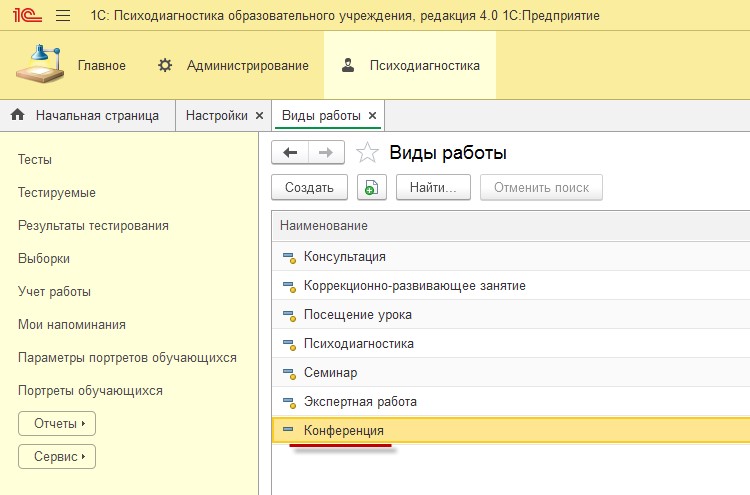Click the home icon on Начальная страница
The width and height of the screenshot is (750, 495).
[18, 115]
